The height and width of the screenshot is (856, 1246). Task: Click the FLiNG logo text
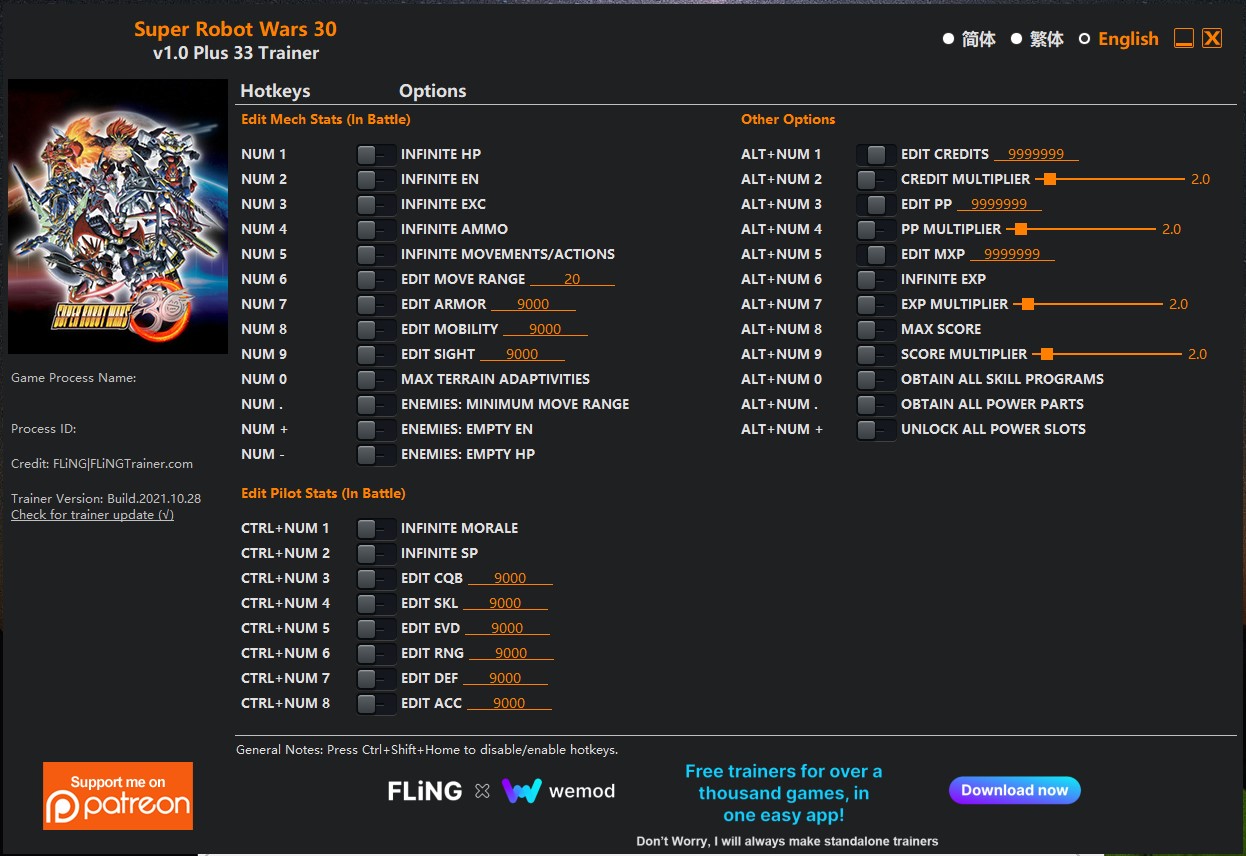(x=425, y=791)
